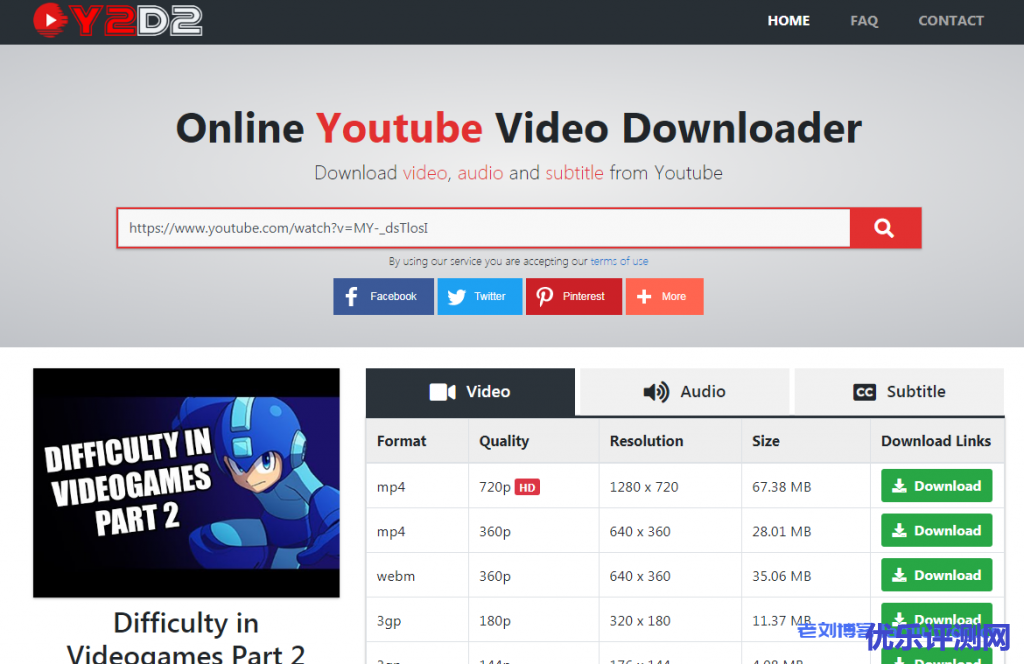Switch to the Subtitle tab
Screen dimensions: 1024x664
coord(899,392)
